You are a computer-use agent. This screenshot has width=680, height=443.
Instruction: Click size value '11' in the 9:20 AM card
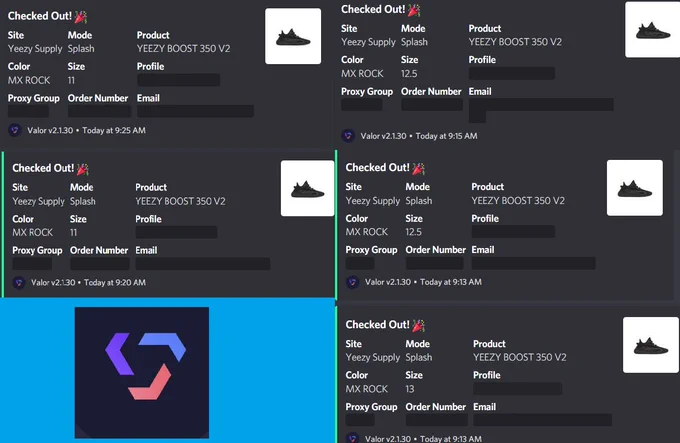pos(74,233)
